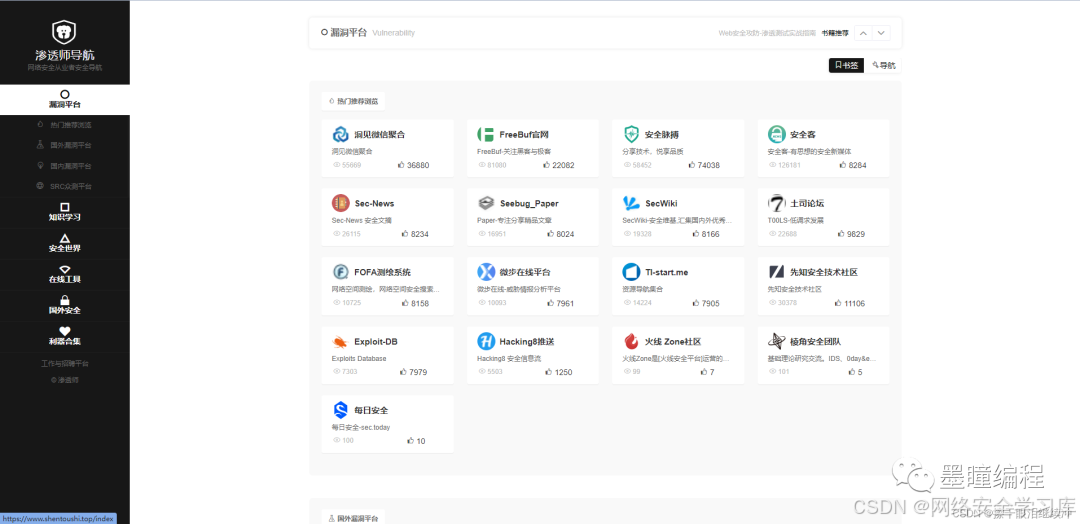The width and height of the screenshot is (1080, 524).
Task: Click the 书籍推荐 link in header
Action: point(835,33)
